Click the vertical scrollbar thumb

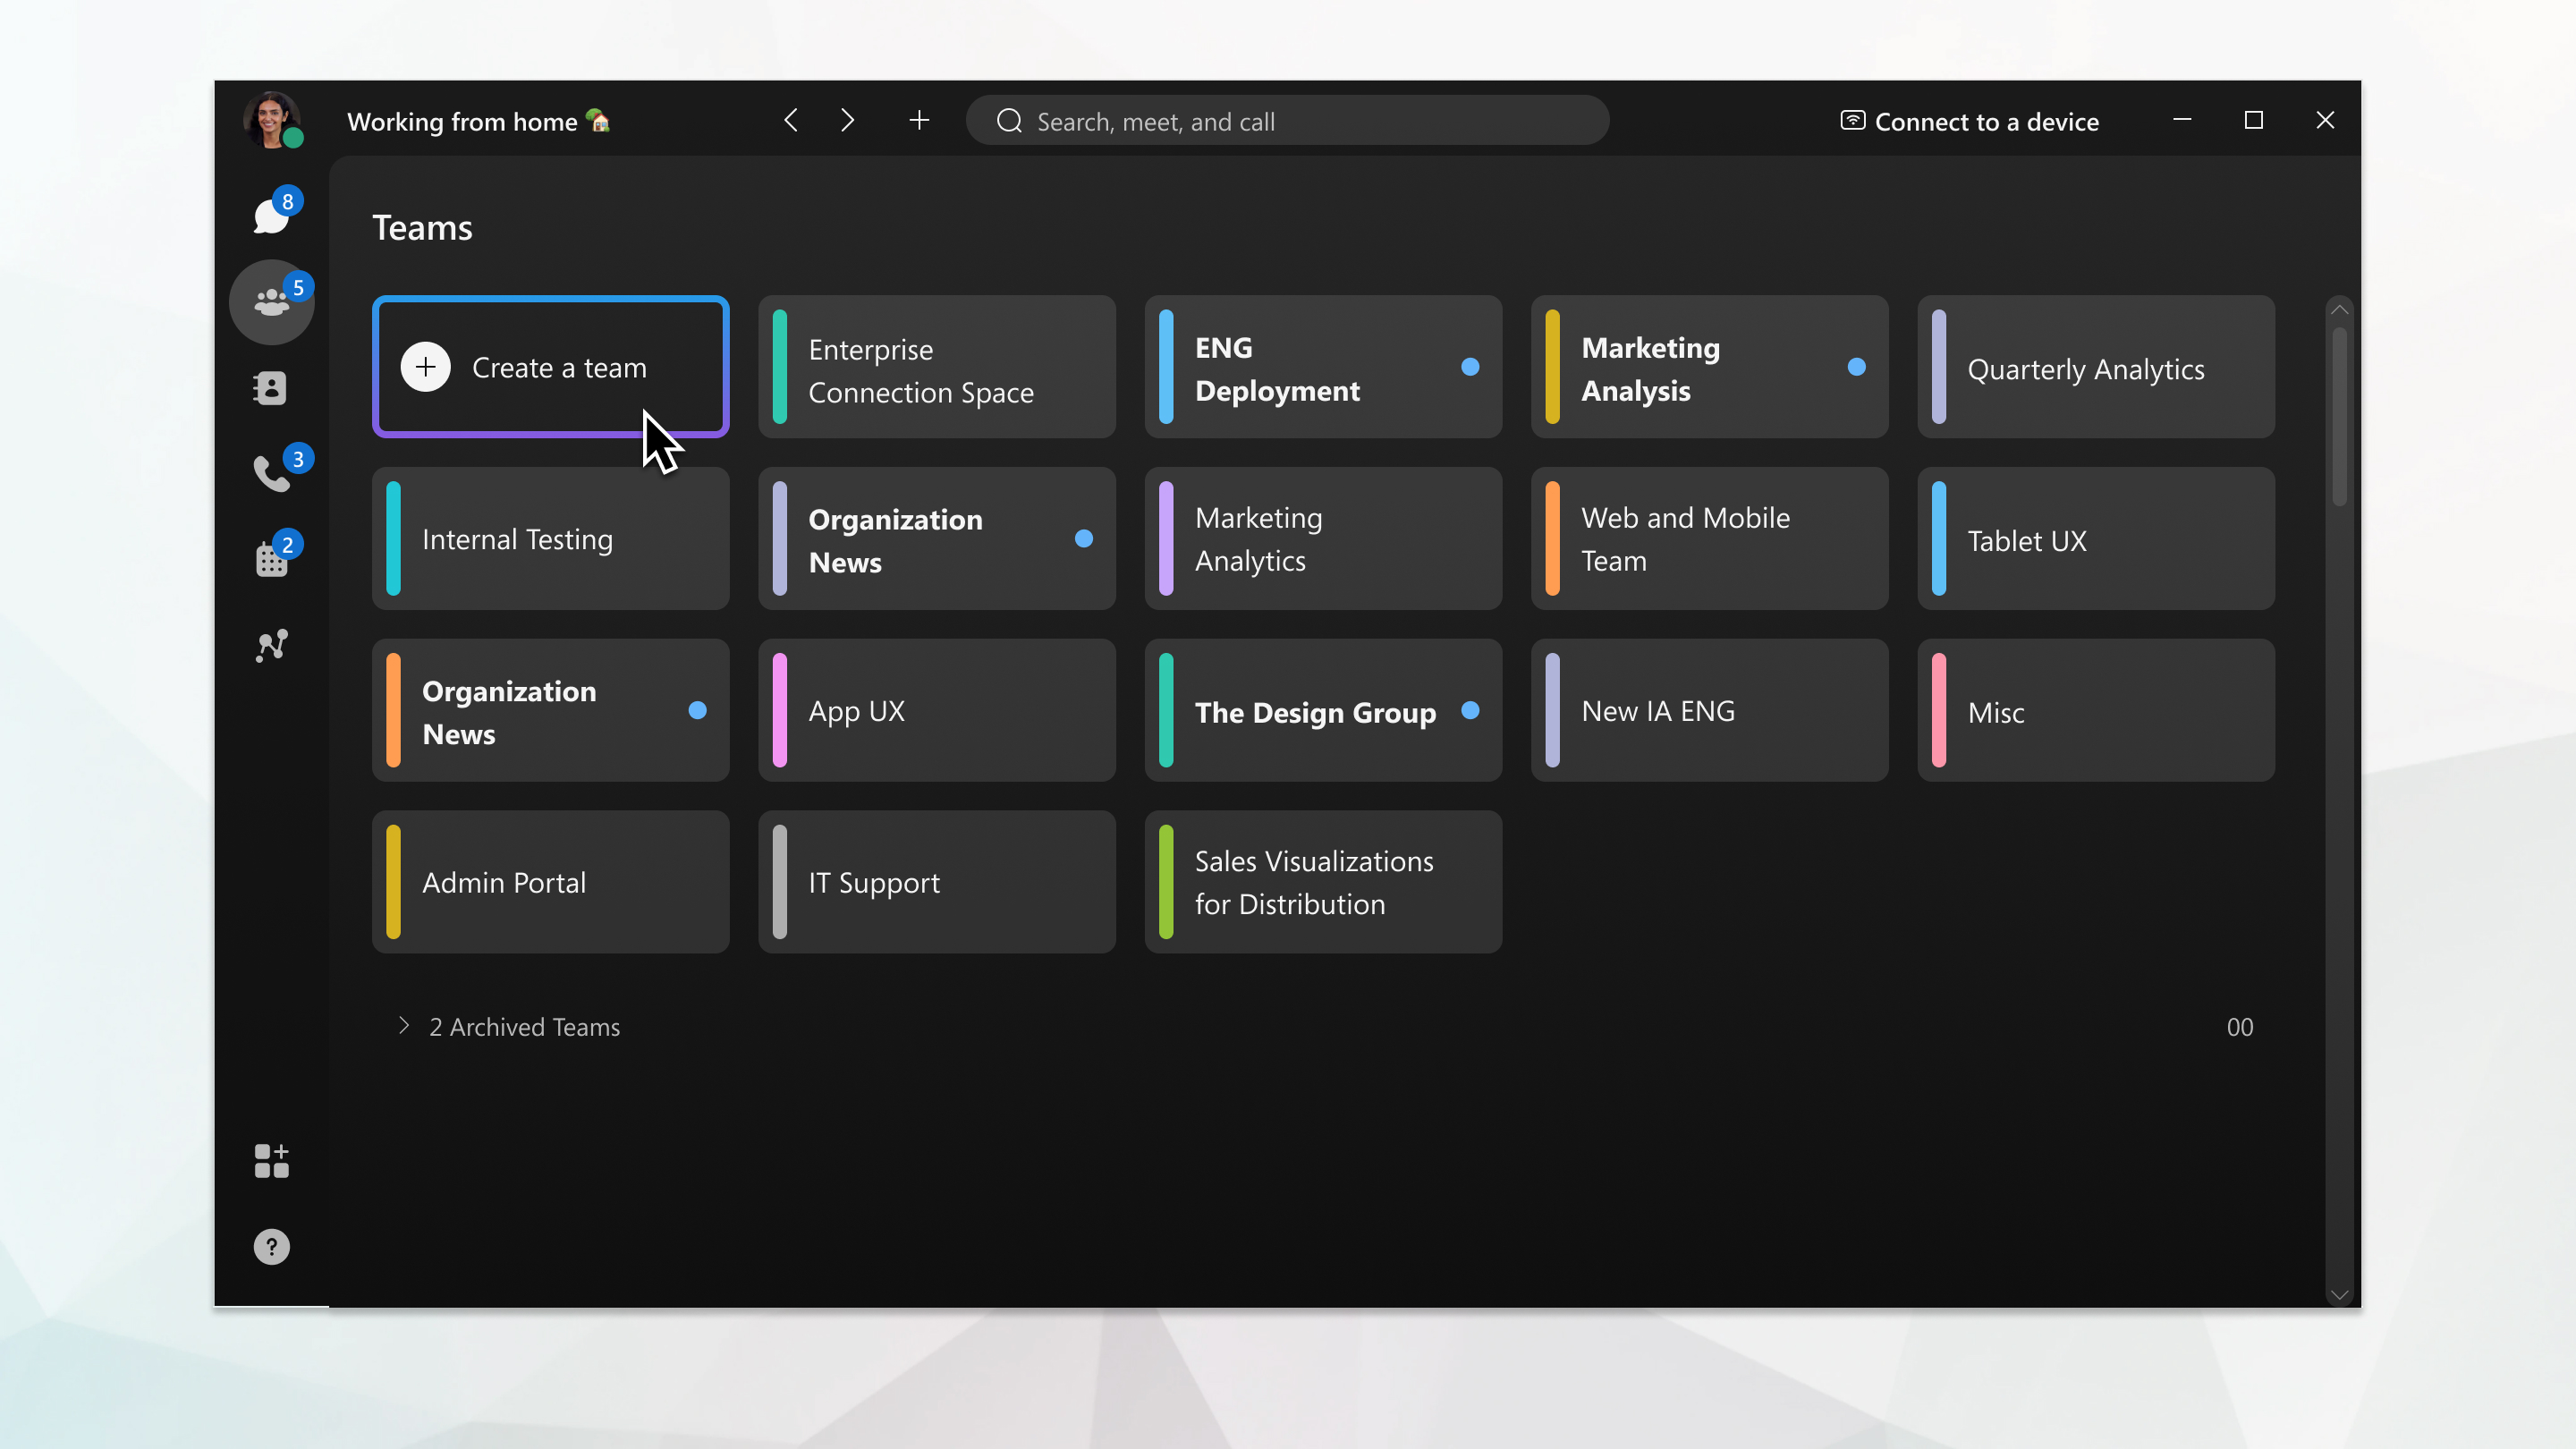(x=2339, y=417)
